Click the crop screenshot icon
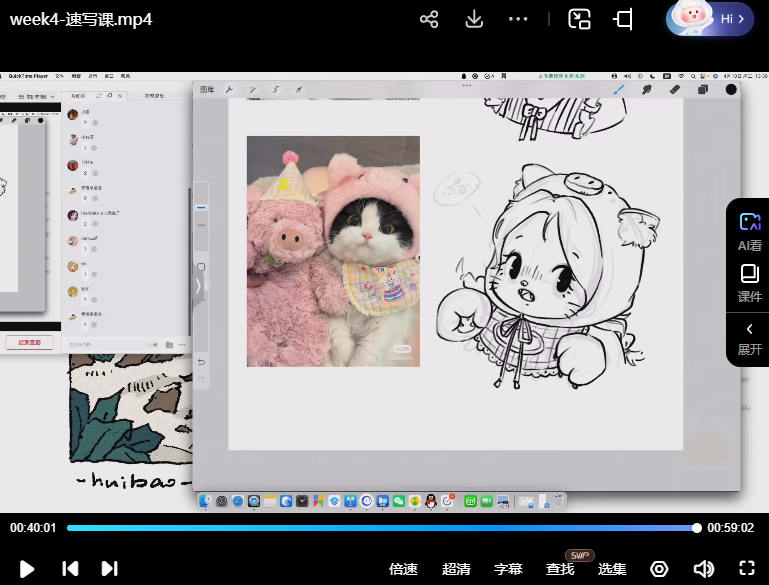769x585 pixels. [x=624, y=19]
